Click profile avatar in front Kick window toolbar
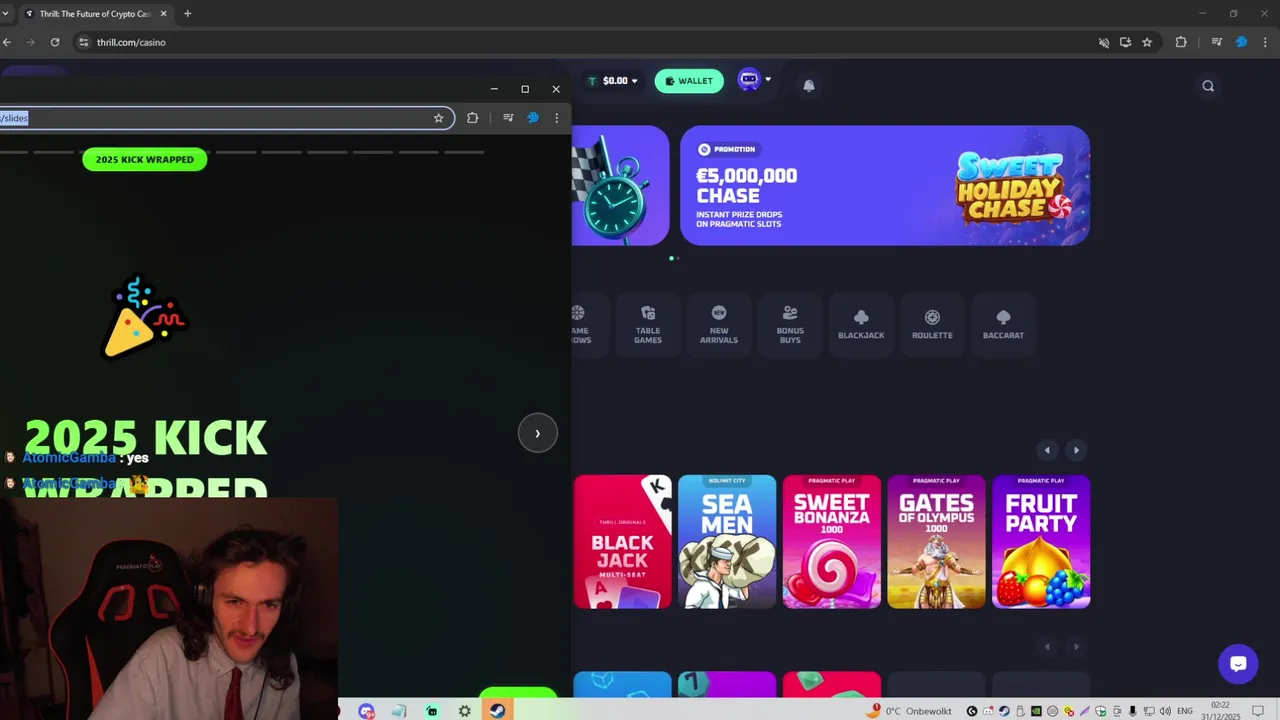This screenshot has height=720, width=1280. click(x=533, y=118)
